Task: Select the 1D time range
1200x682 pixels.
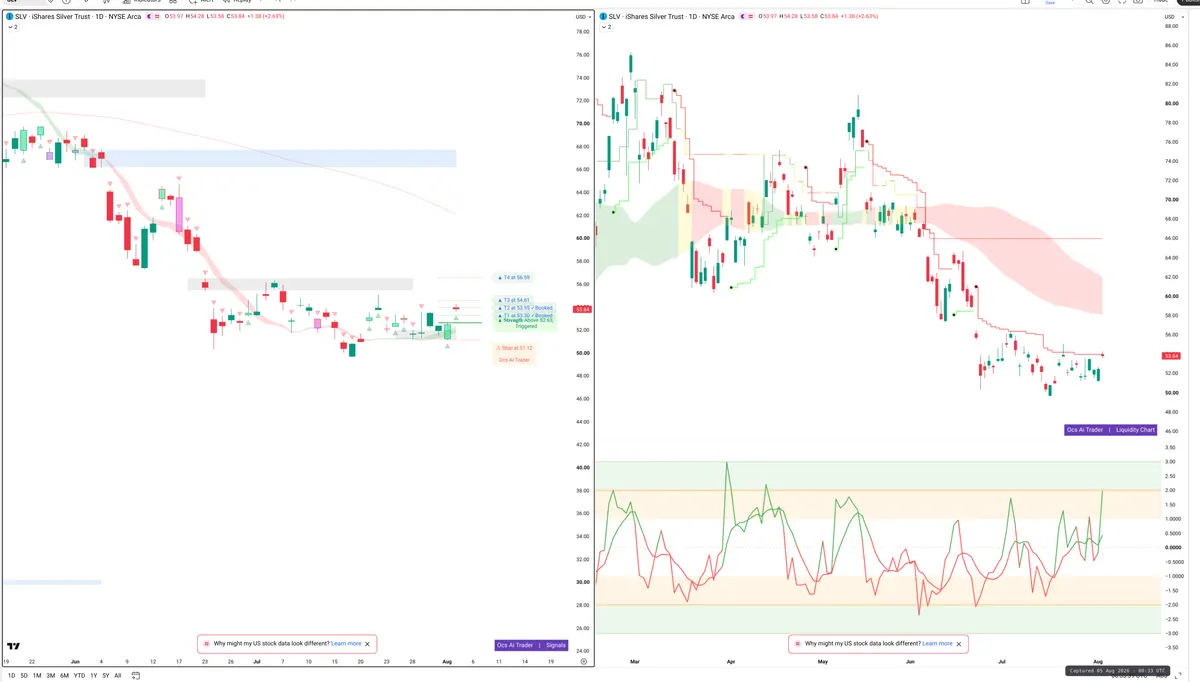Action: [10, 675]
